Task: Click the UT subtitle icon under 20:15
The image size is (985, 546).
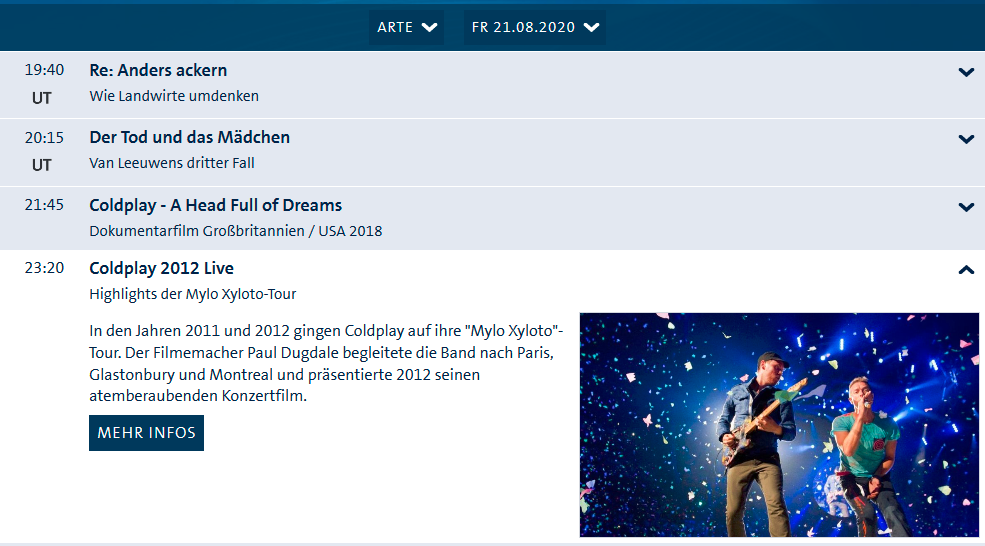Action: click(42, 165)
